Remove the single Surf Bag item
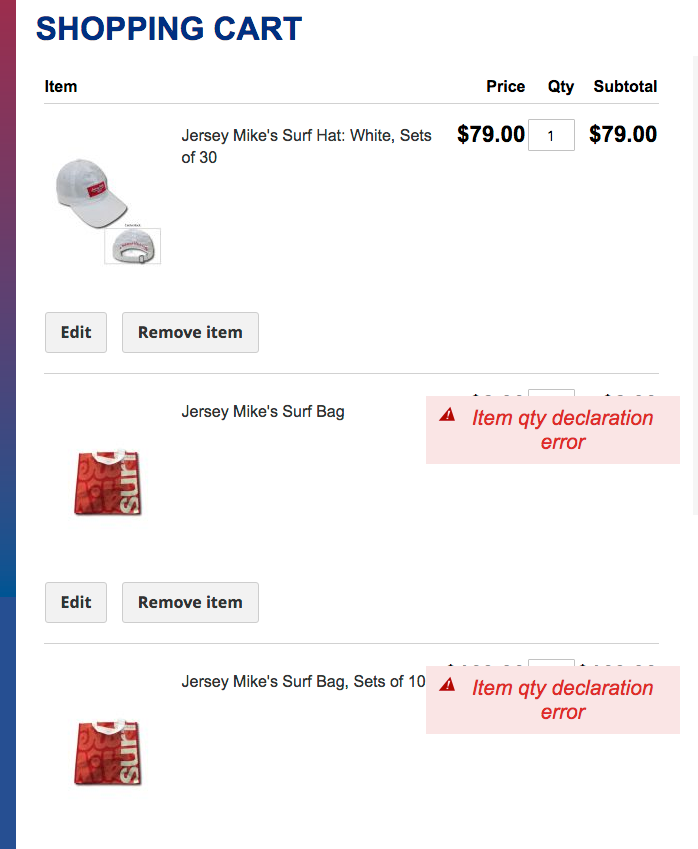The width and height of the screenshot is (698, 849). point(190,603)
